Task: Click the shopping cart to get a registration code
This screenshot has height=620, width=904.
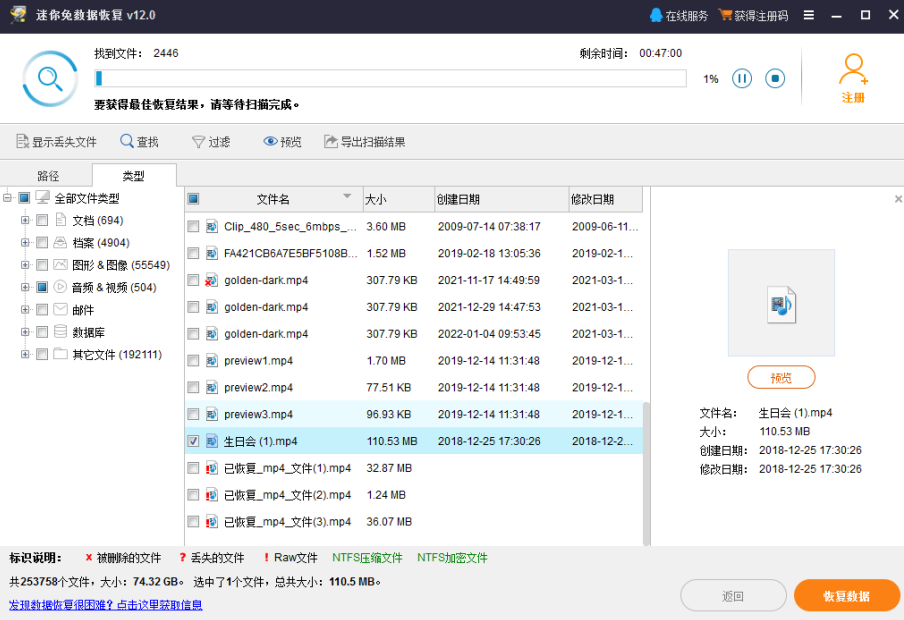Action: point(725,15)
